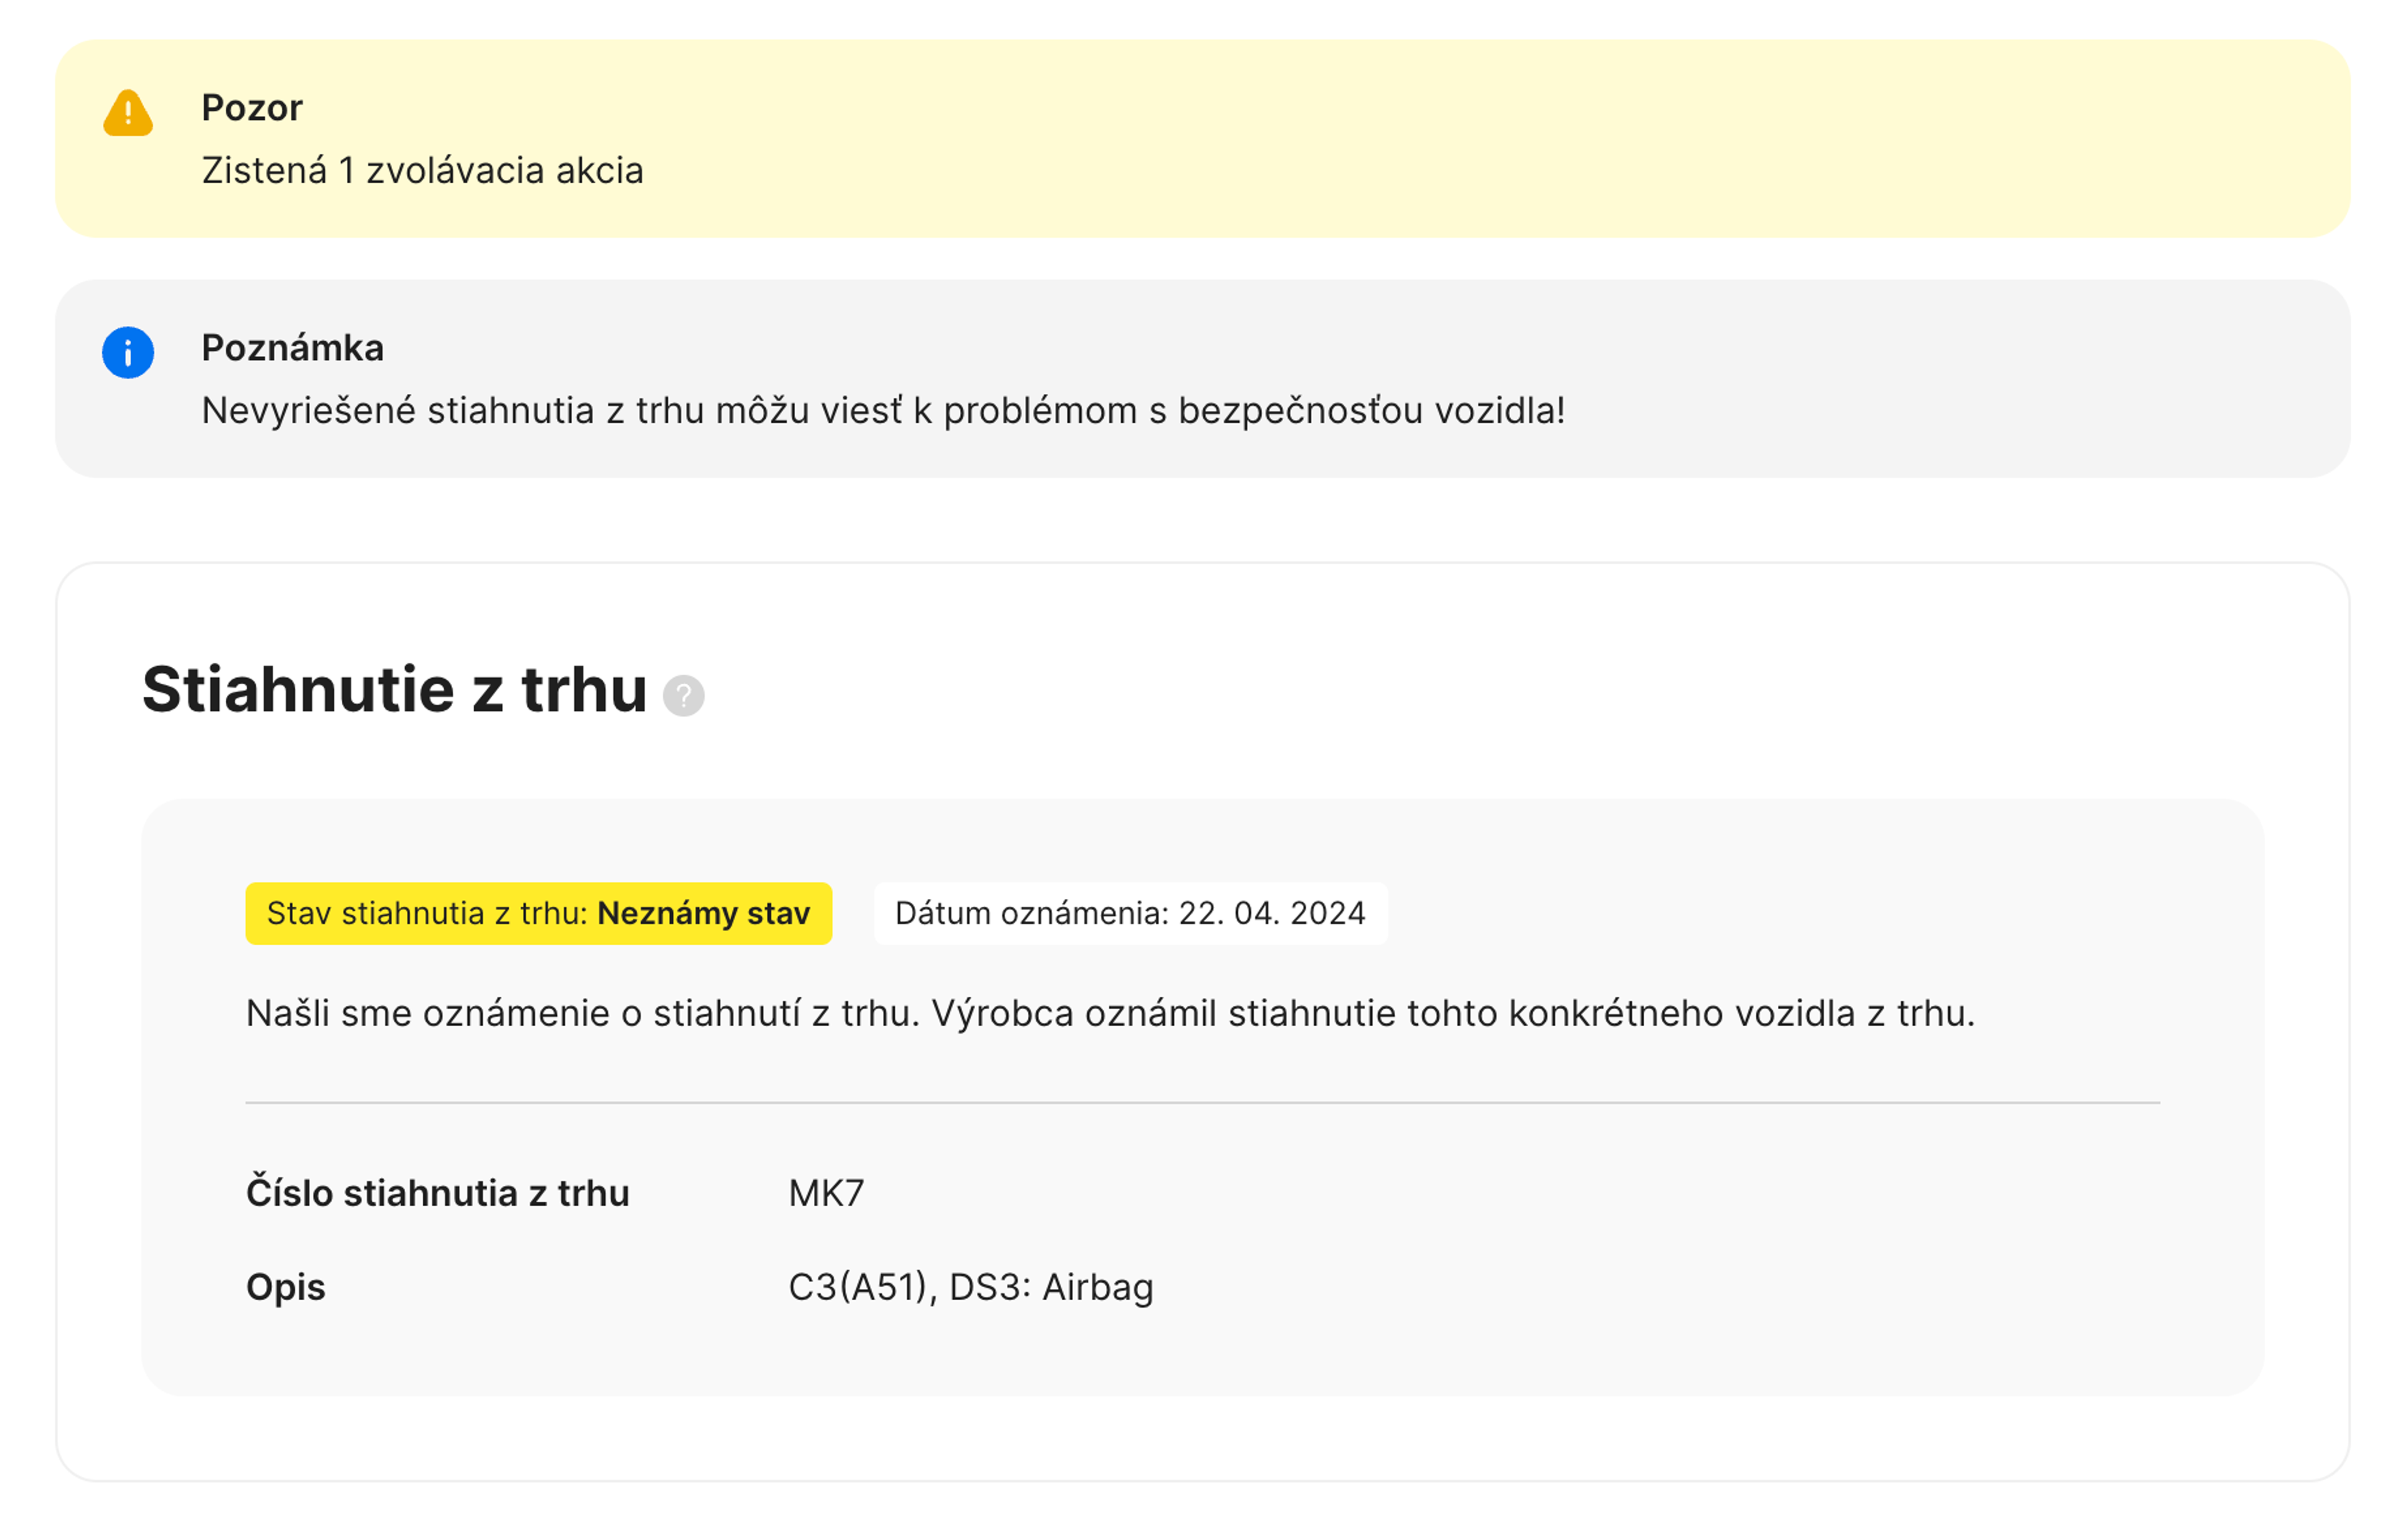Viewport: 2408px width, 1516px height.
Task: Select the description C3(A51), DS3: Airbag
Action: (971, 1287)
